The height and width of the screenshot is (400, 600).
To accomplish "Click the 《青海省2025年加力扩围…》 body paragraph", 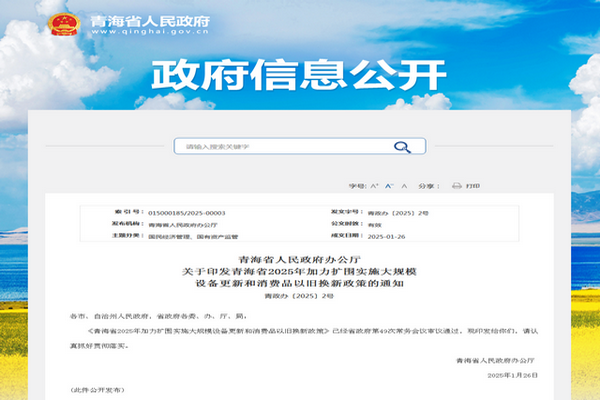I will 300,331.
